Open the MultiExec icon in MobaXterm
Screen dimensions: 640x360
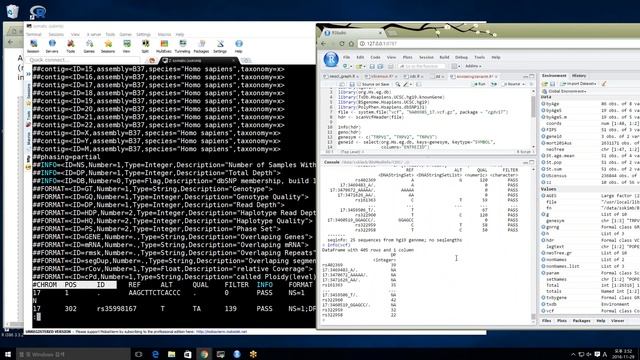coord(164,46)
